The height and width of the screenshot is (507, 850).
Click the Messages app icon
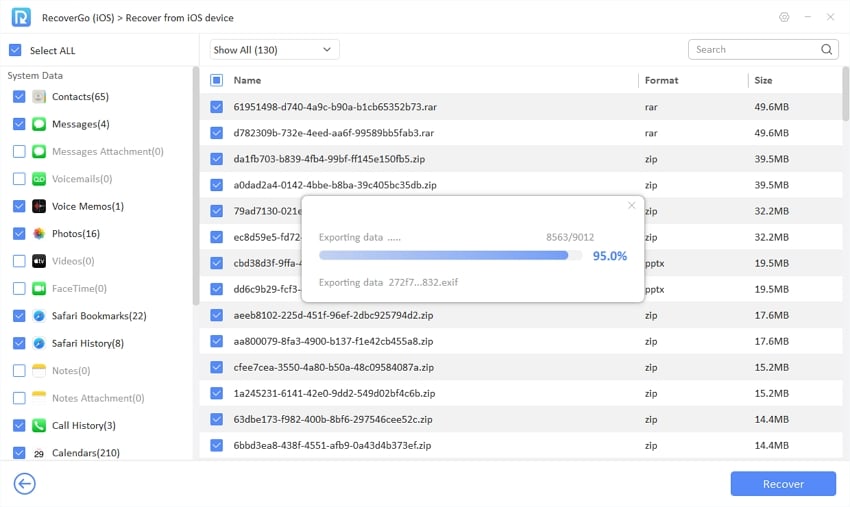tap(39, 124)
